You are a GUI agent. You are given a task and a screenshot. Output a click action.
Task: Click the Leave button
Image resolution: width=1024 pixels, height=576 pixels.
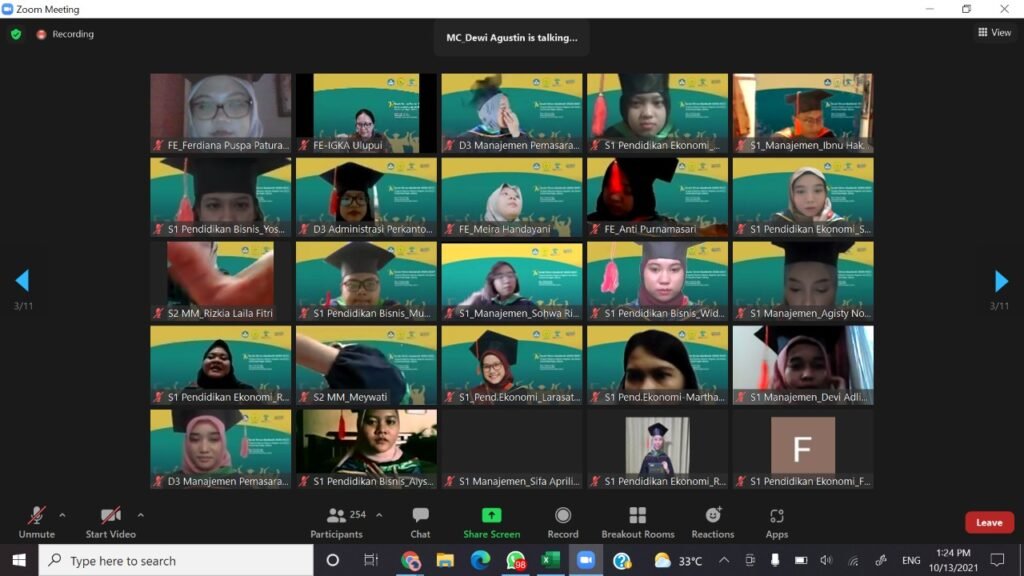tap(988, 522)
